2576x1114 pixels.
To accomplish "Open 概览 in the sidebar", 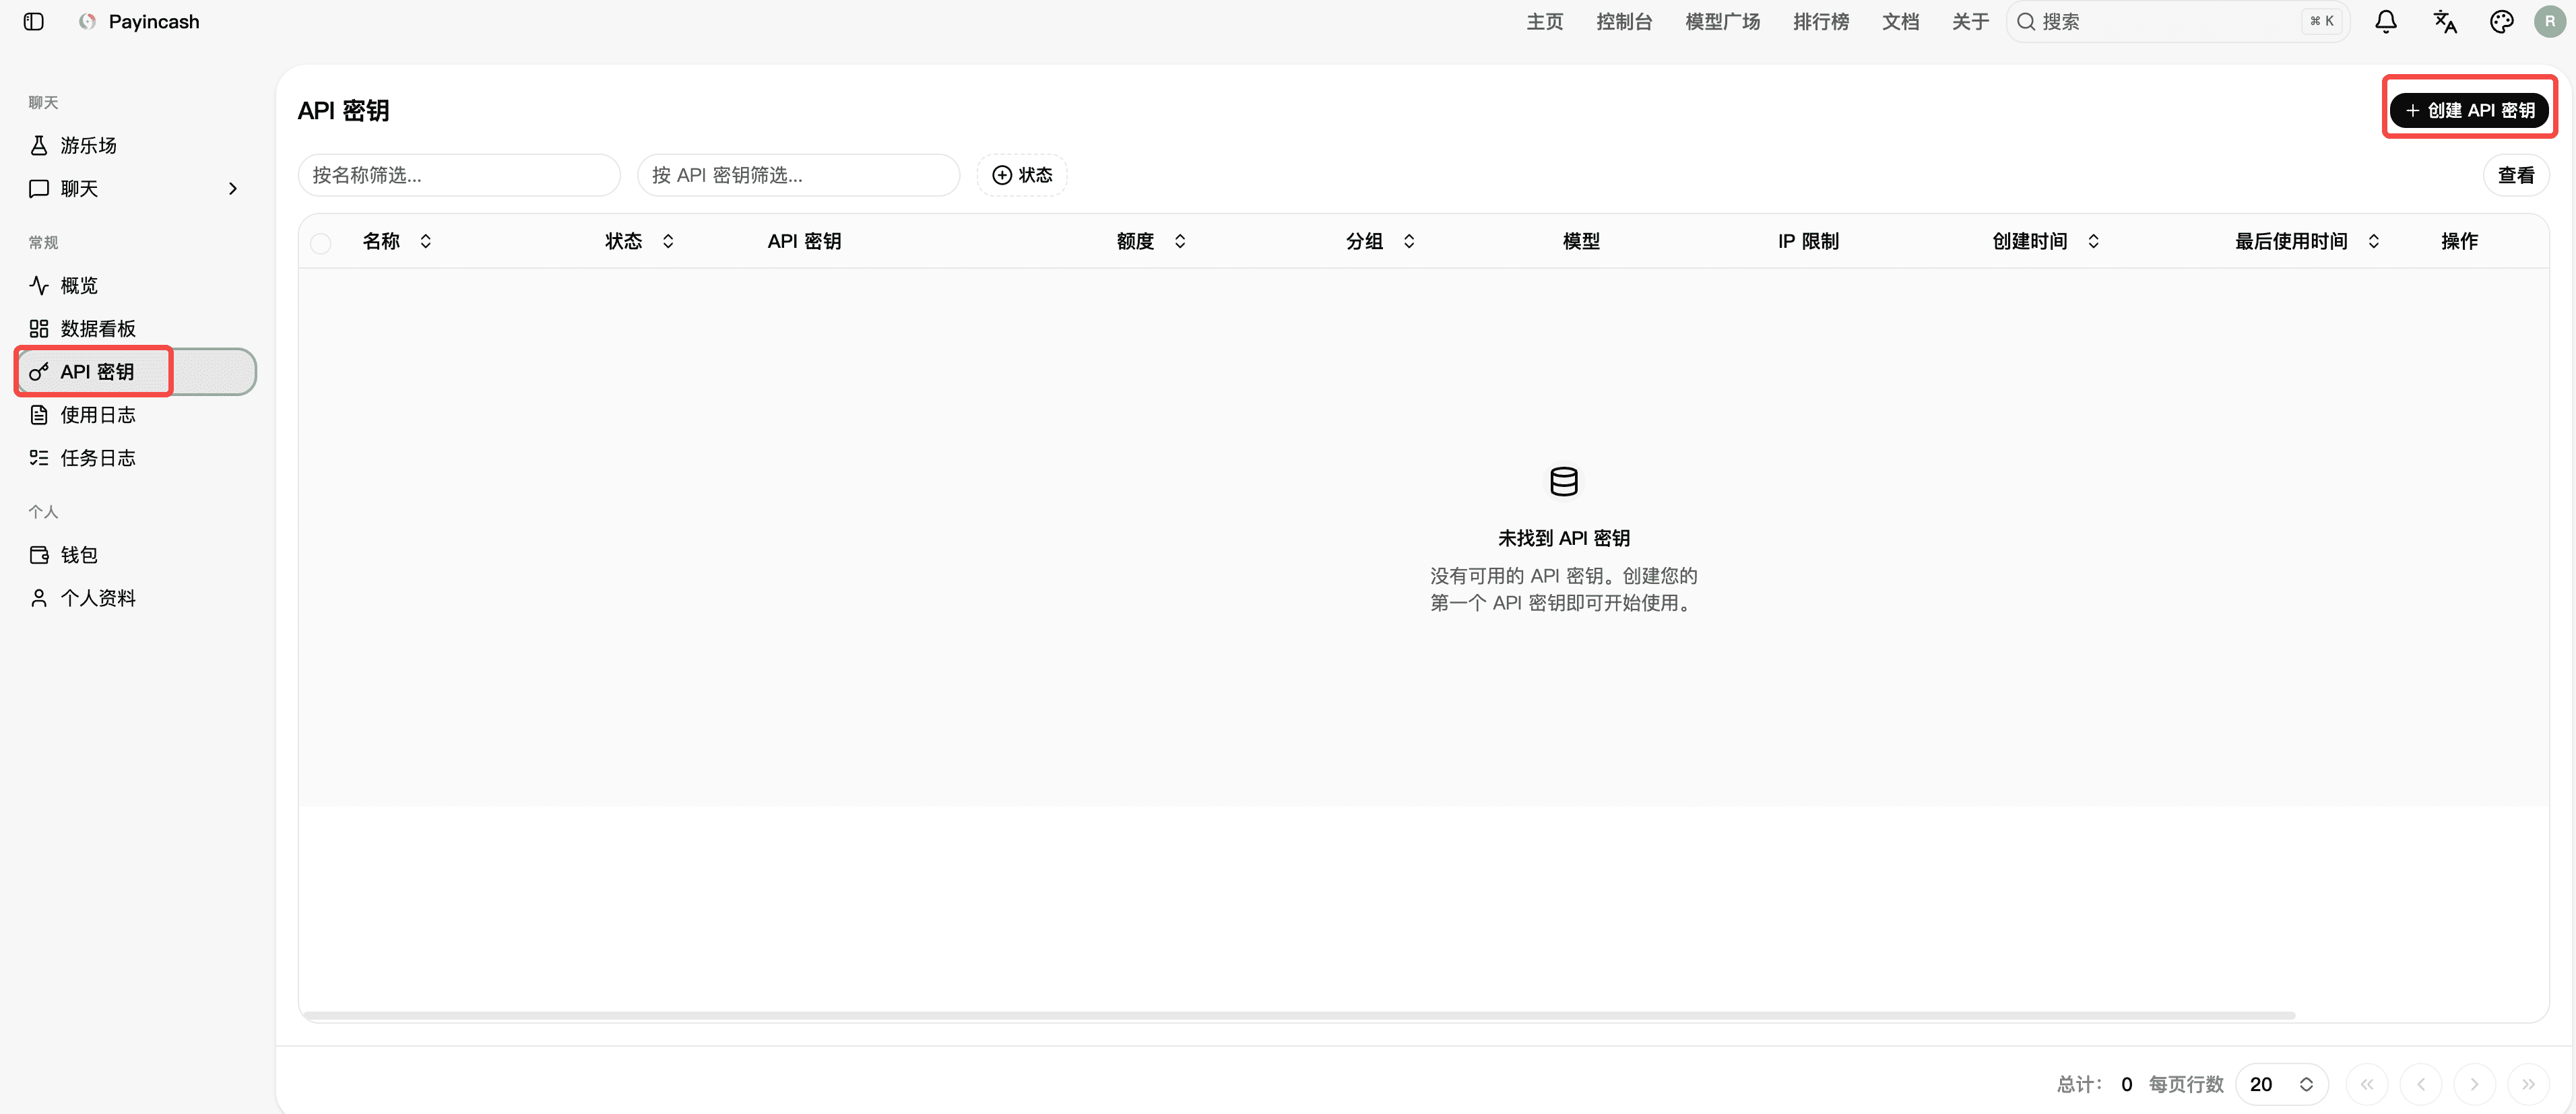I will coord(136,285).
